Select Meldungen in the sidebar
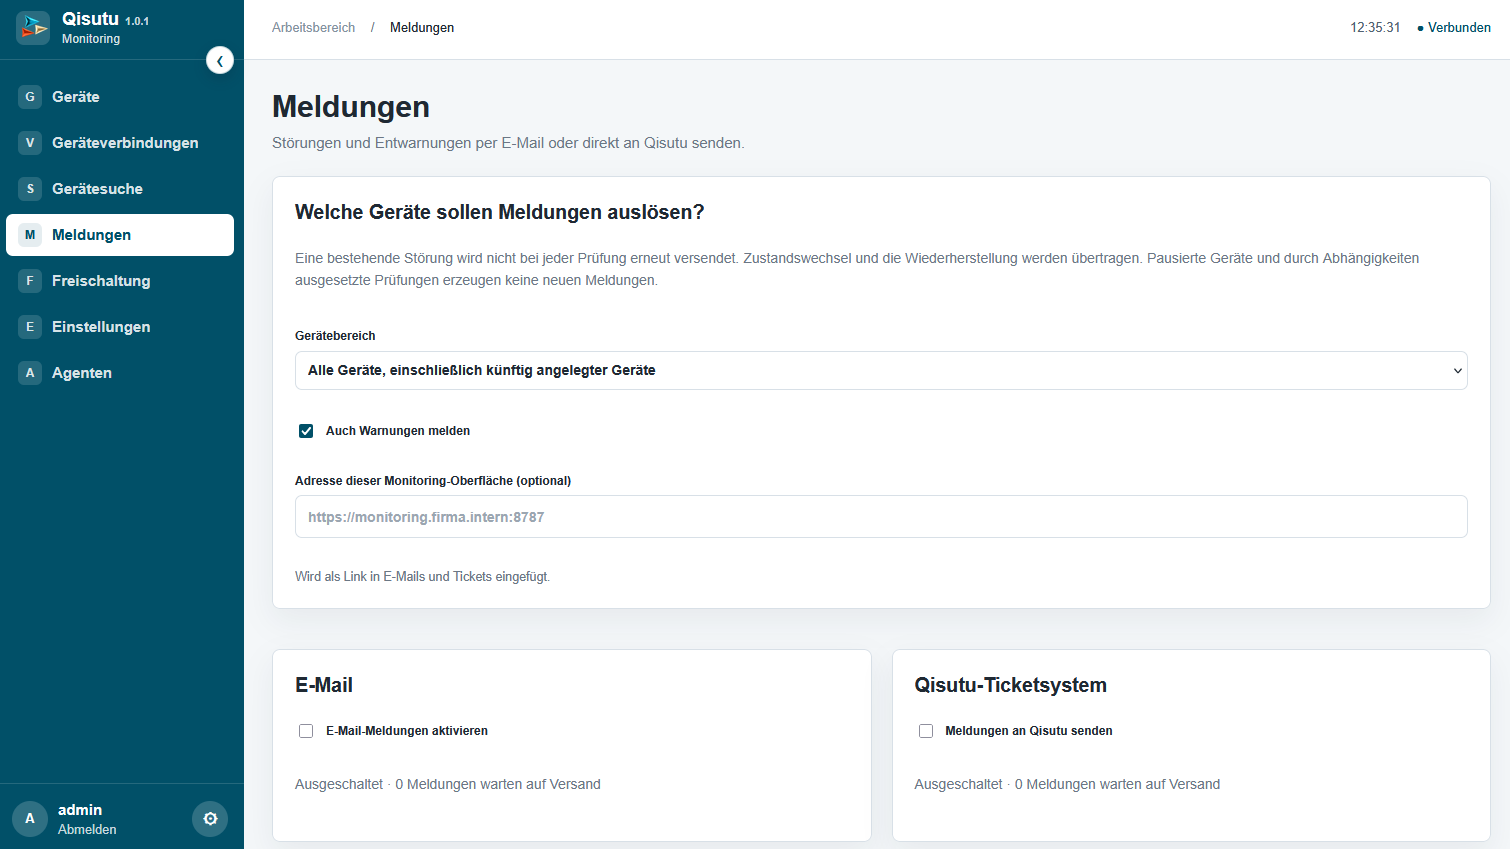Viewport: 1510px width, 849px height. click(x=120, y=235)
